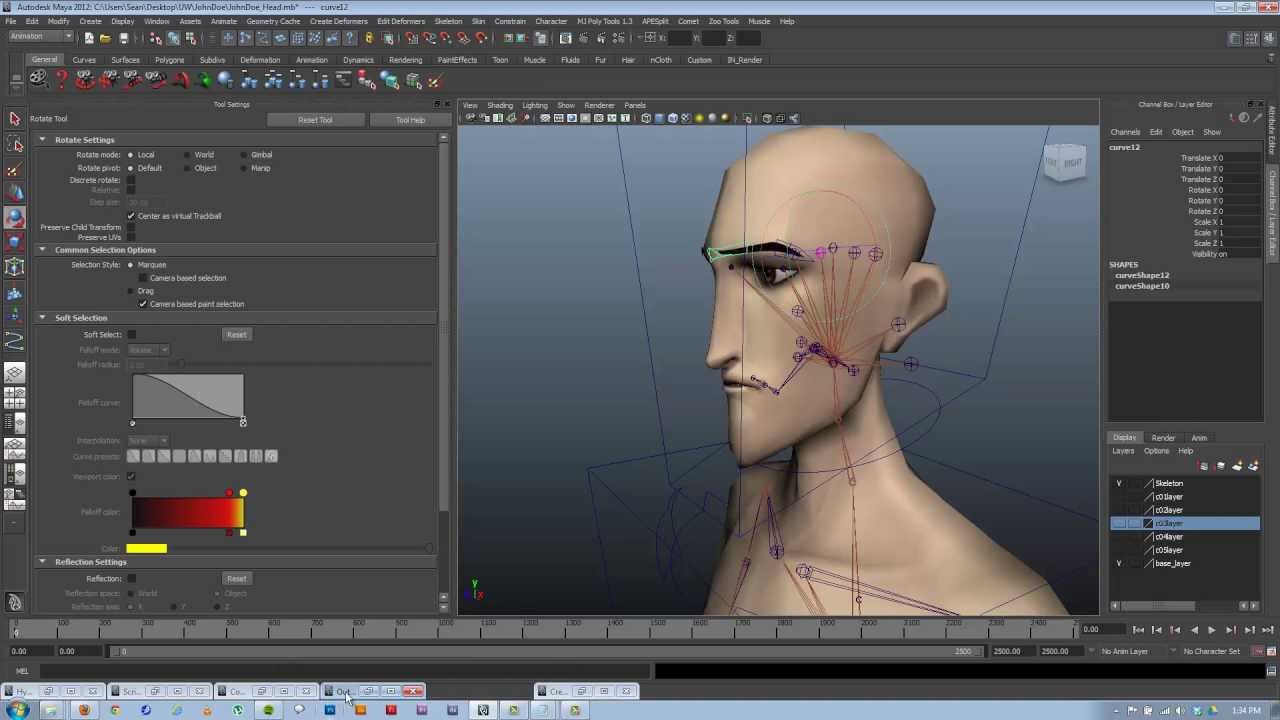Click the Tool Help button
Viewport: 1280px width, 720px height.
click(x=410, y=120)
